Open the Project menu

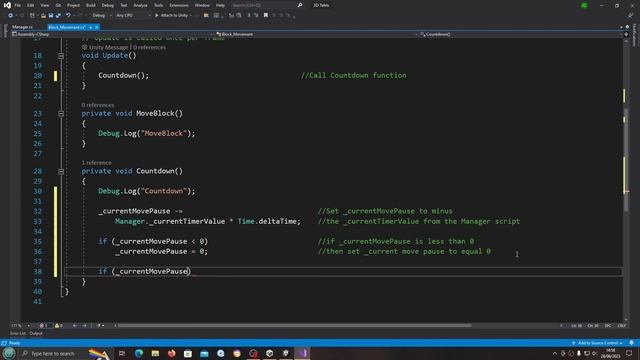[x=73, y=5]
